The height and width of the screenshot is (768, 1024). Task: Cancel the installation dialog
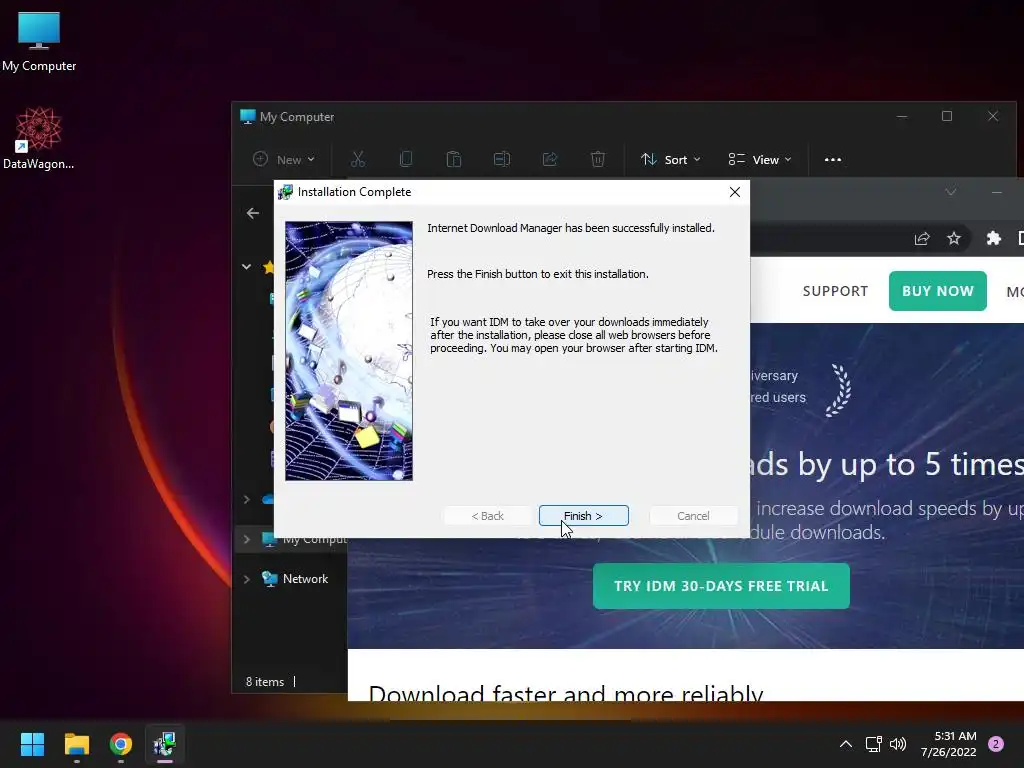click(x=693, y=516)
